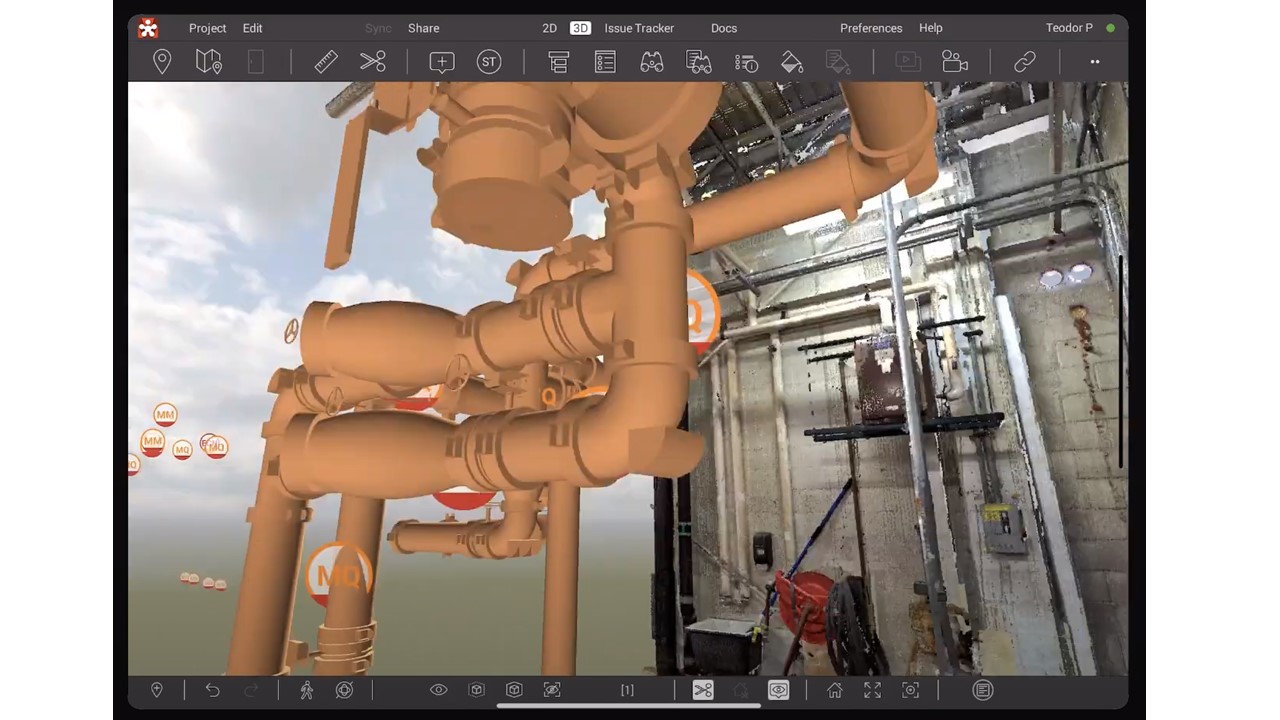Click the Share button
This screenshot has width=1280, height=720.
[x=423, y=28]
